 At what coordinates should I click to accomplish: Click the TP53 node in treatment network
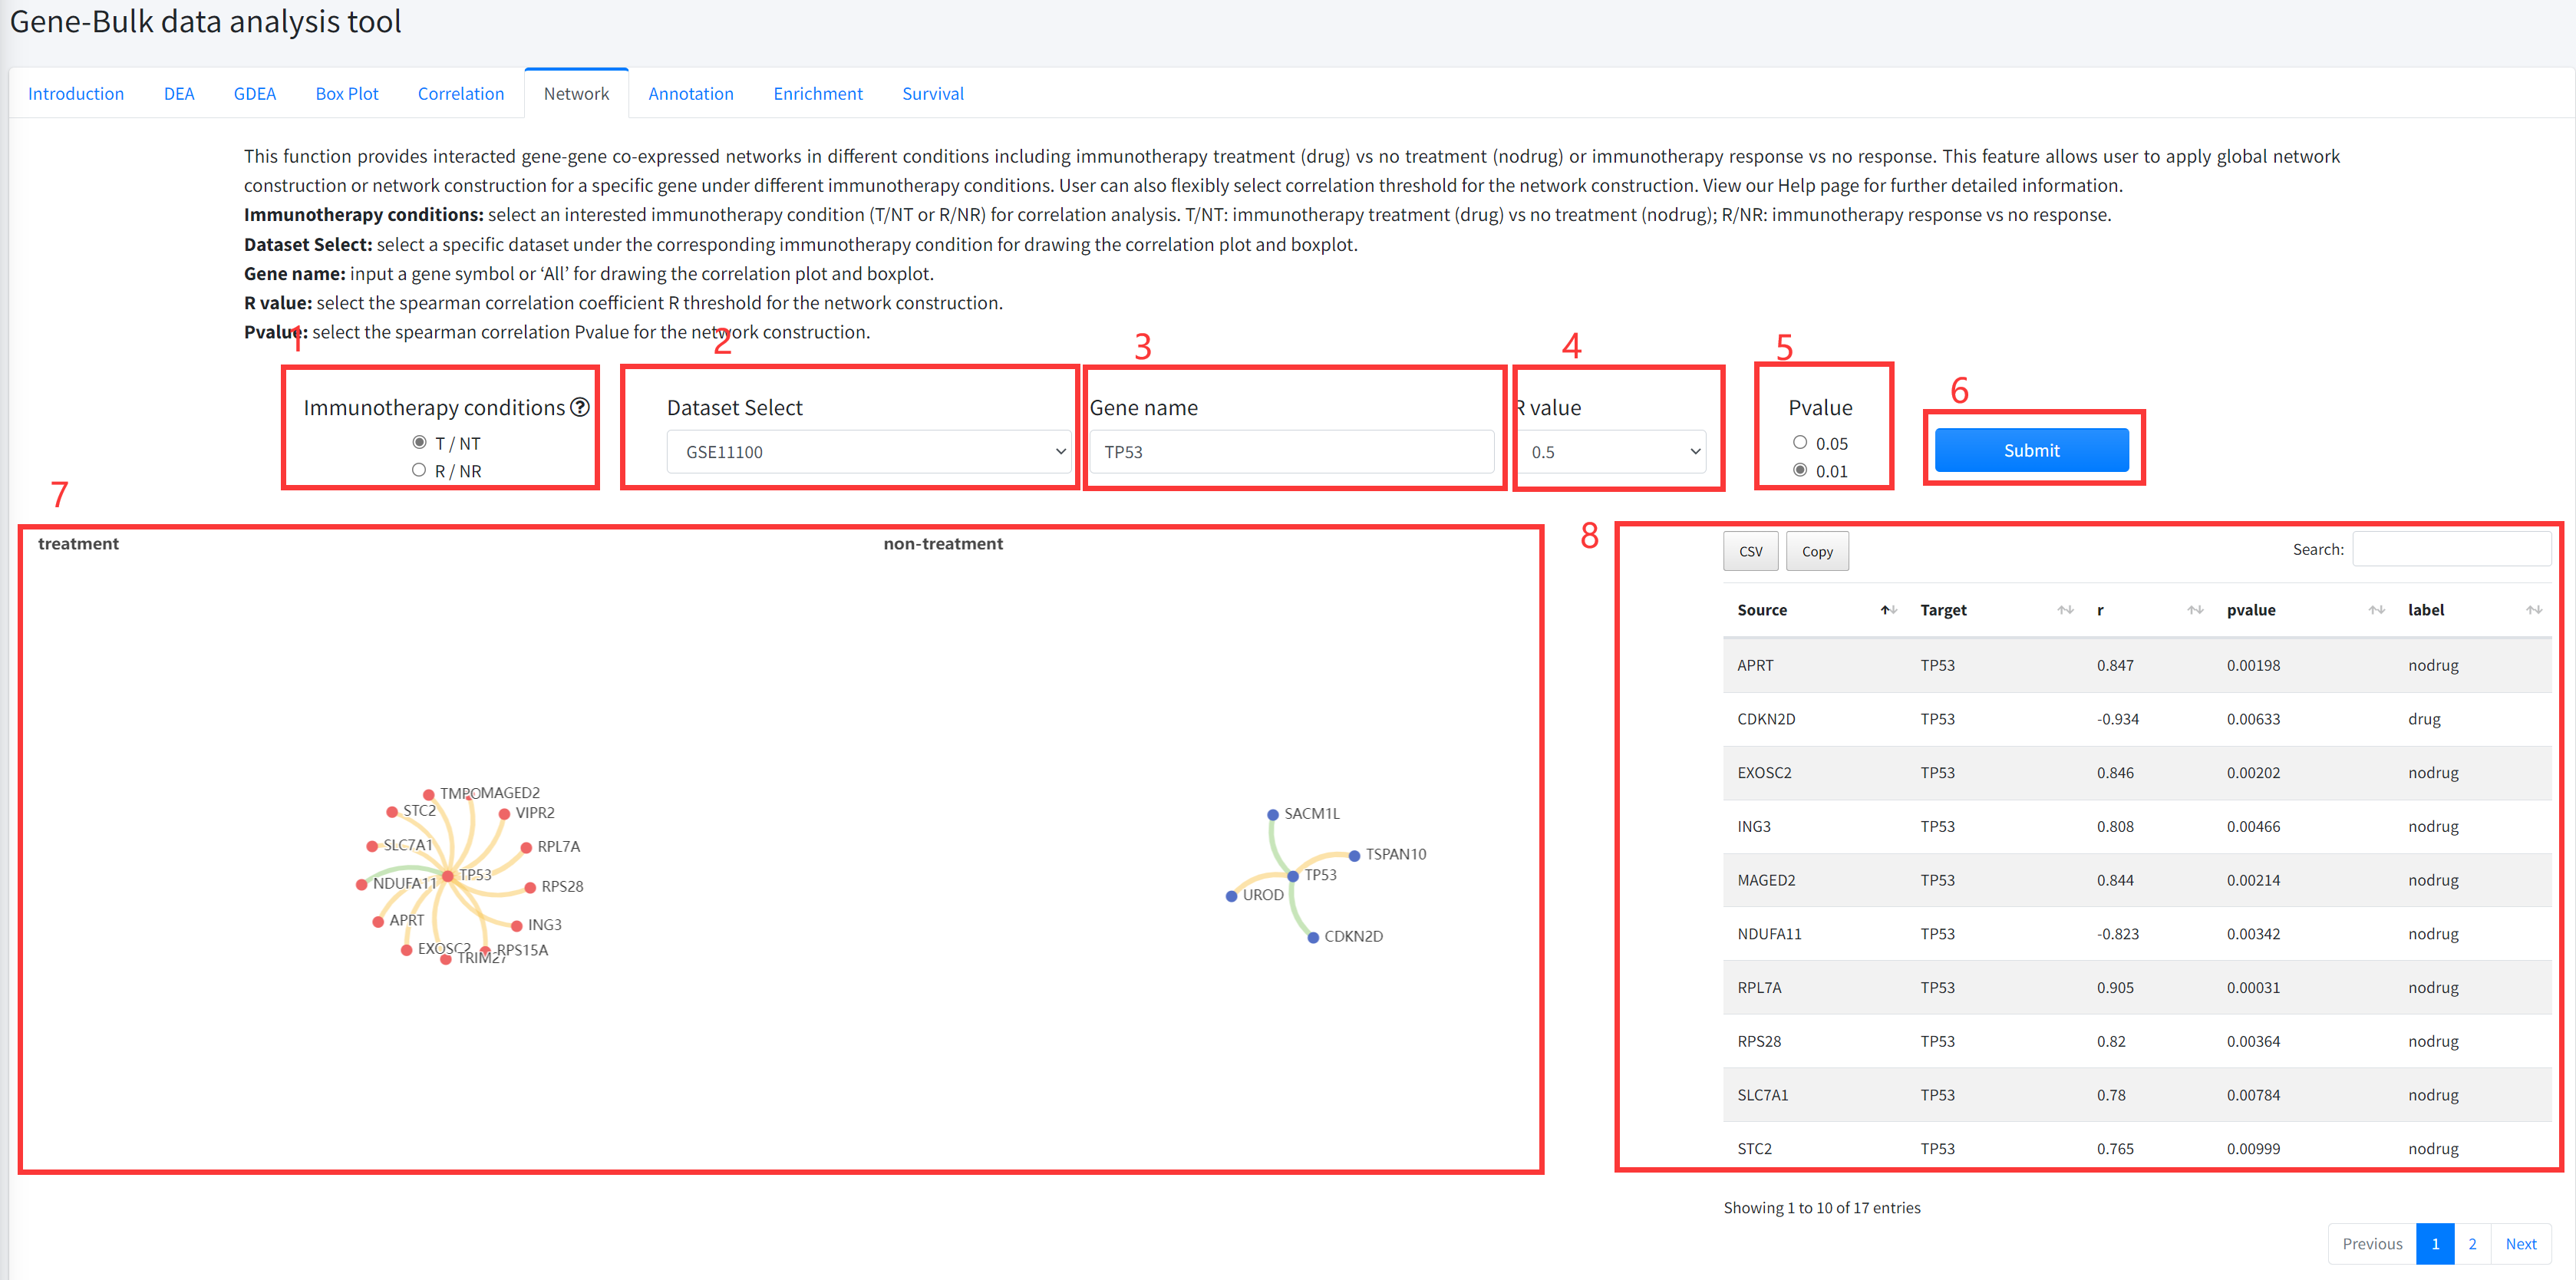[x=448, y=876]
